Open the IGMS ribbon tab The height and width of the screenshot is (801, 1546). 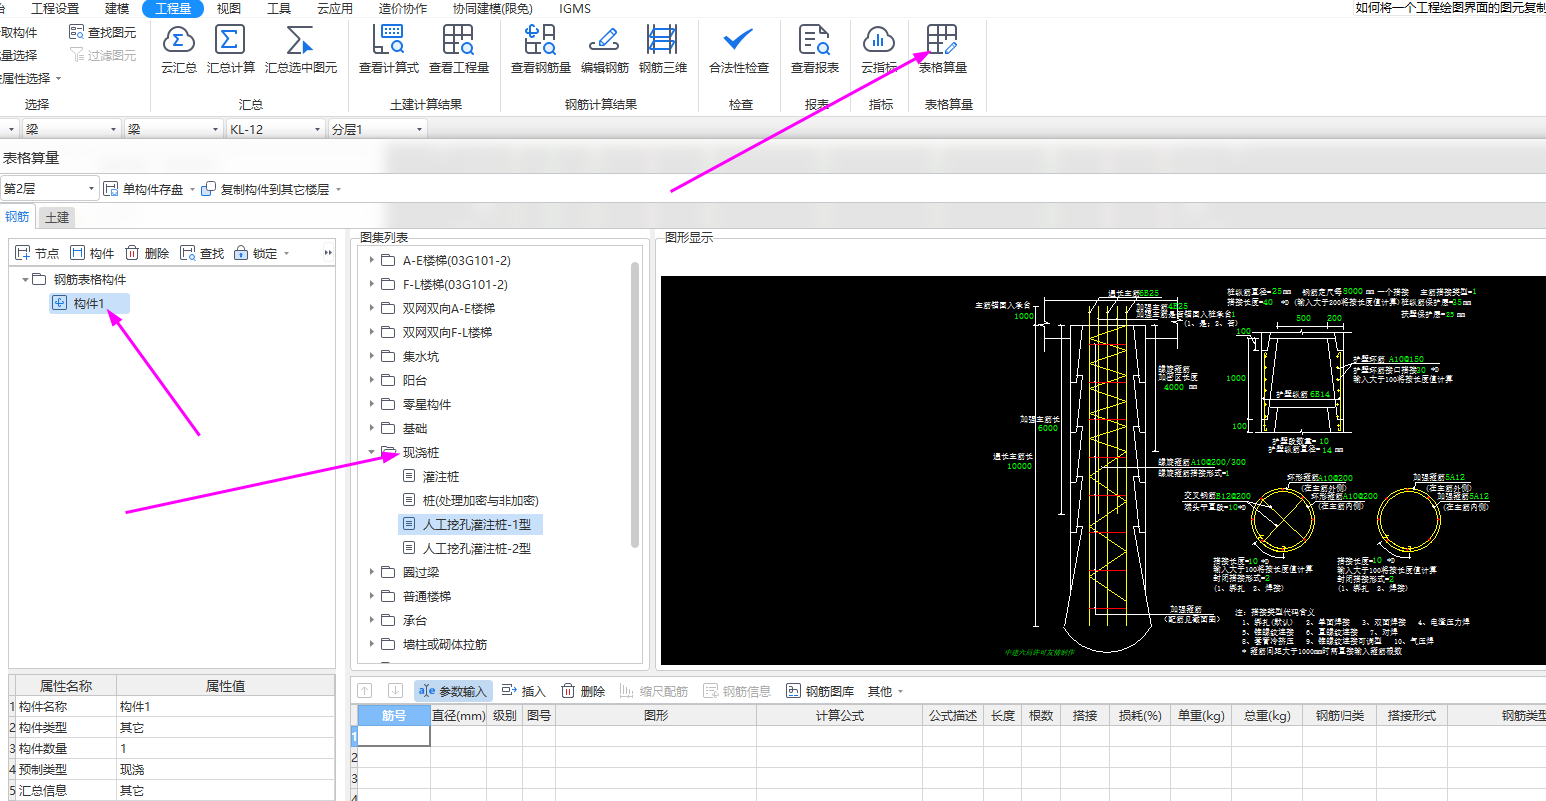pos(575,8)
